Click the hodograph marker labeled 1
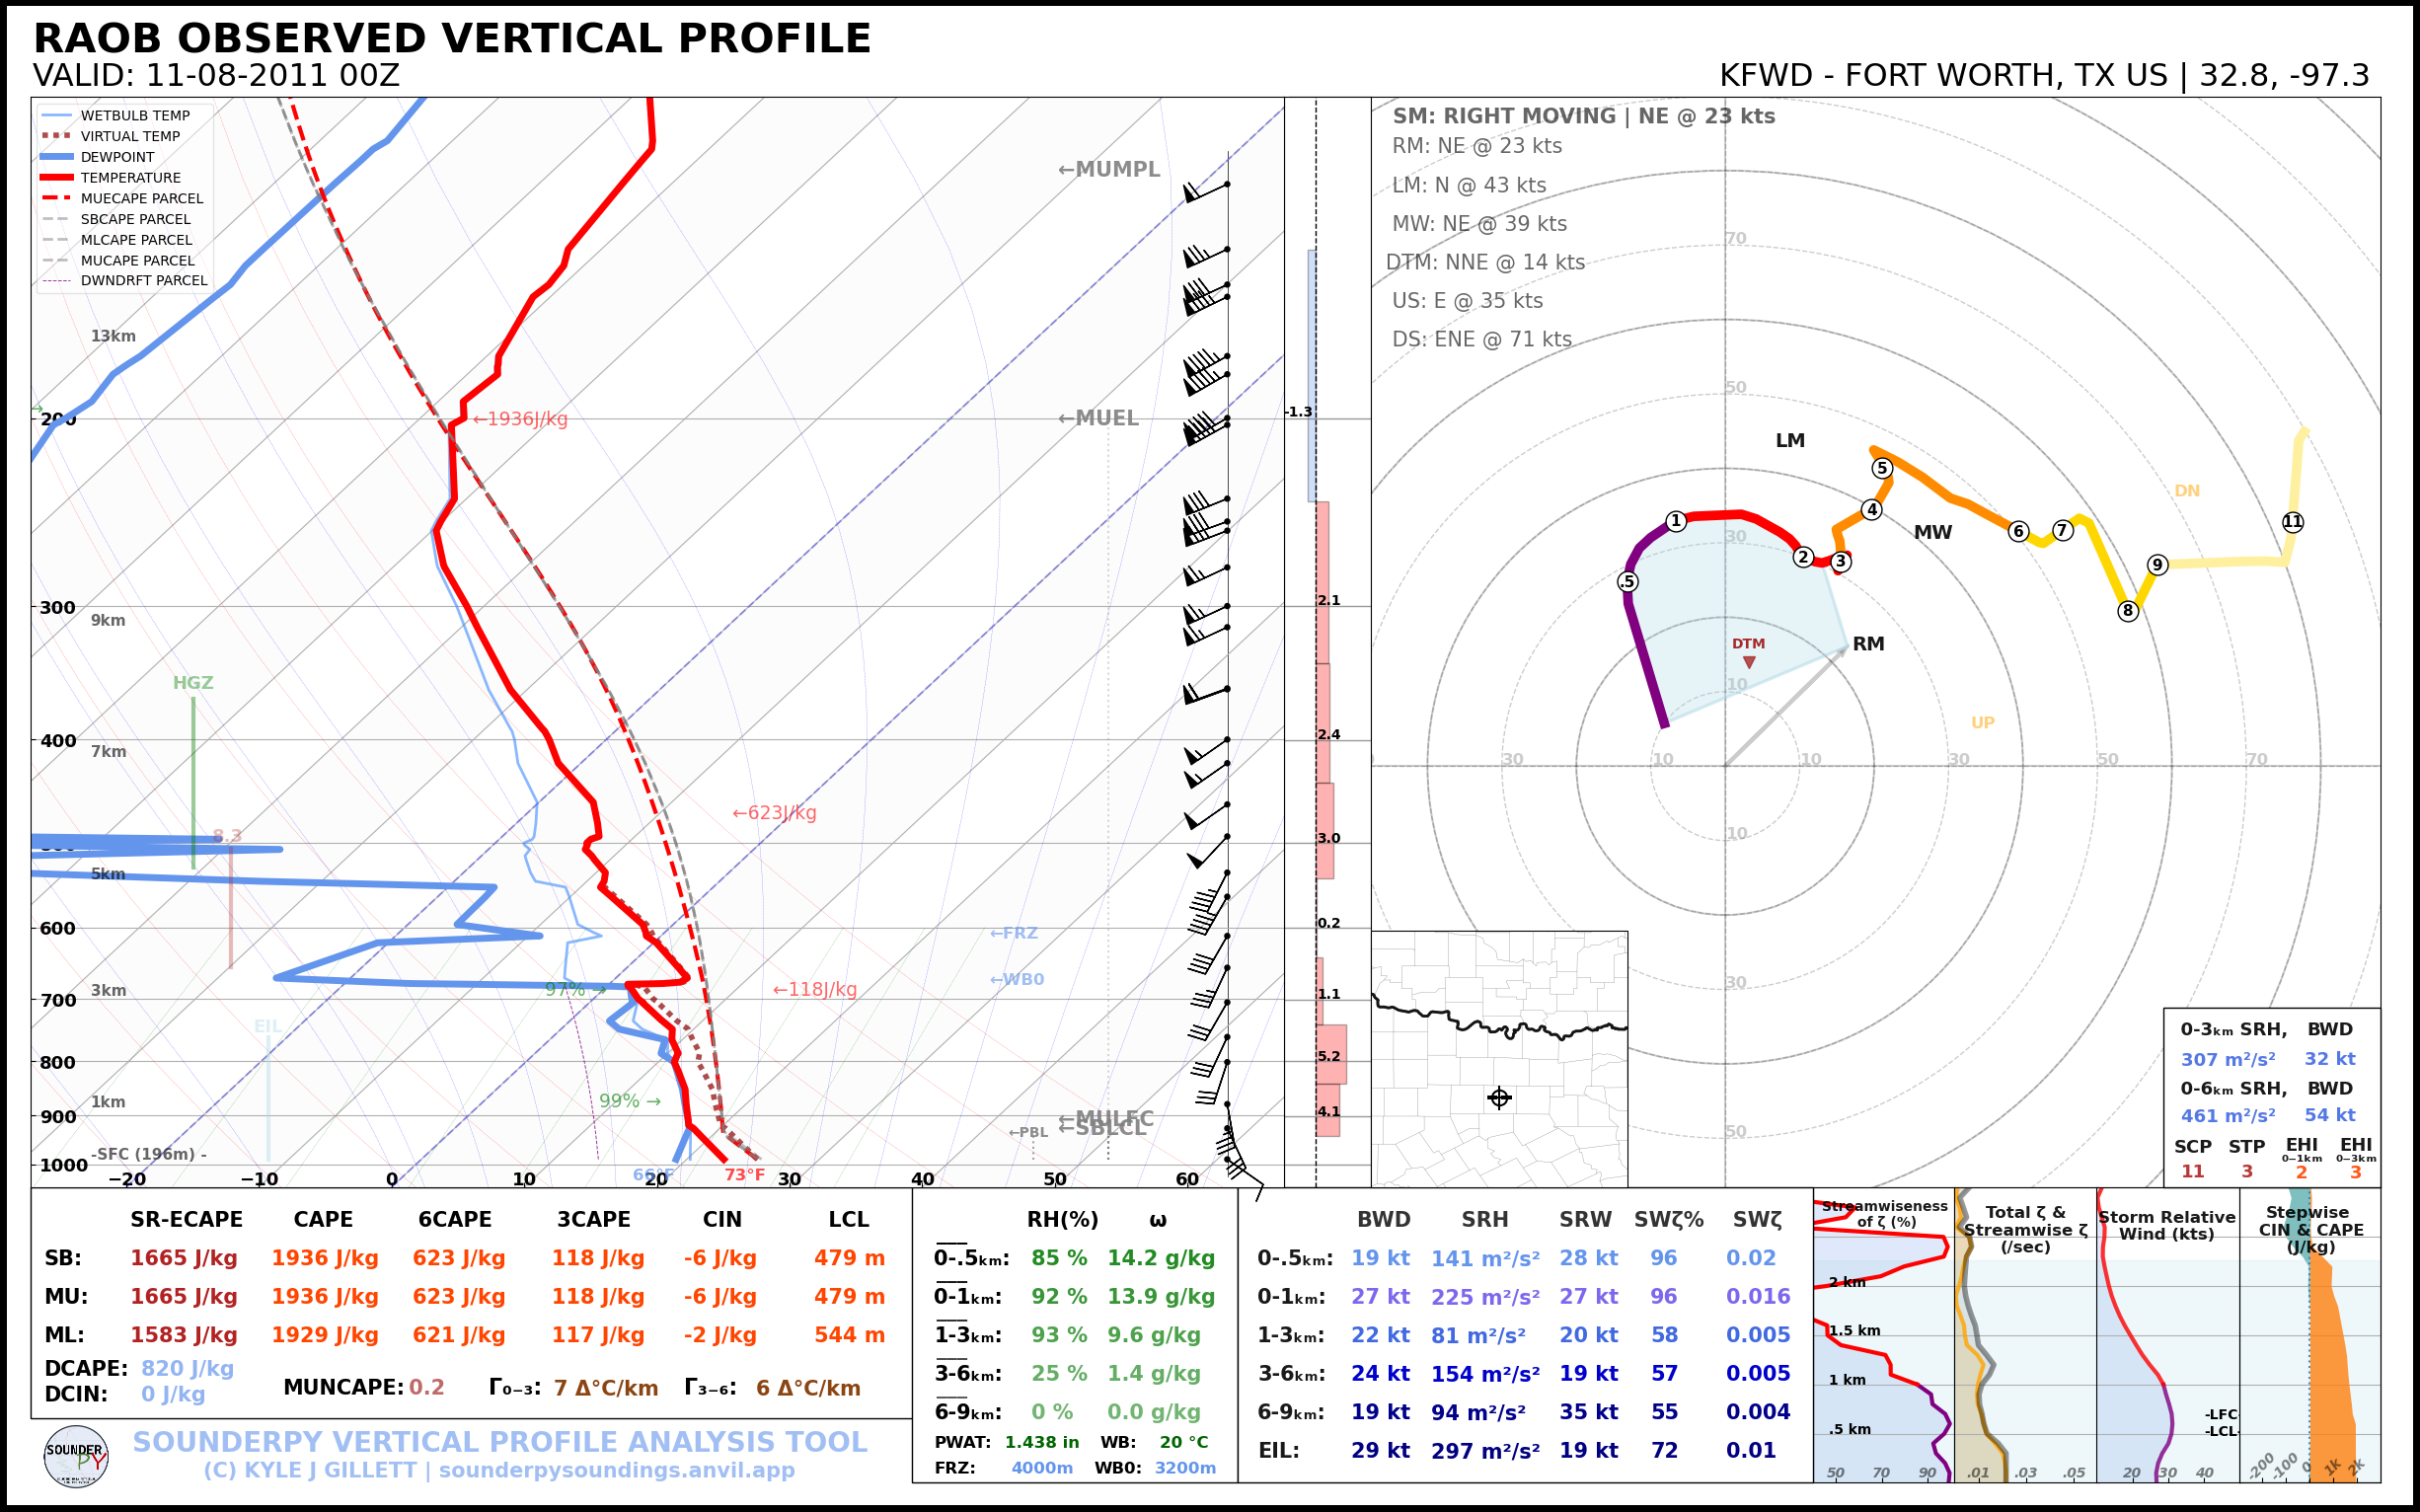This screenshot has width=2420, height=1512. pos(1676,521)
